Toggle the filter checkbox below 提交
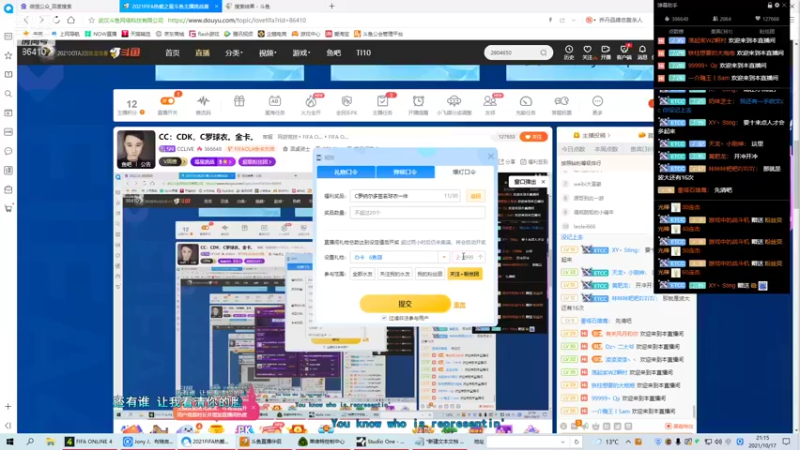This screenshot has width=800, height=450. tap(384, 318)
